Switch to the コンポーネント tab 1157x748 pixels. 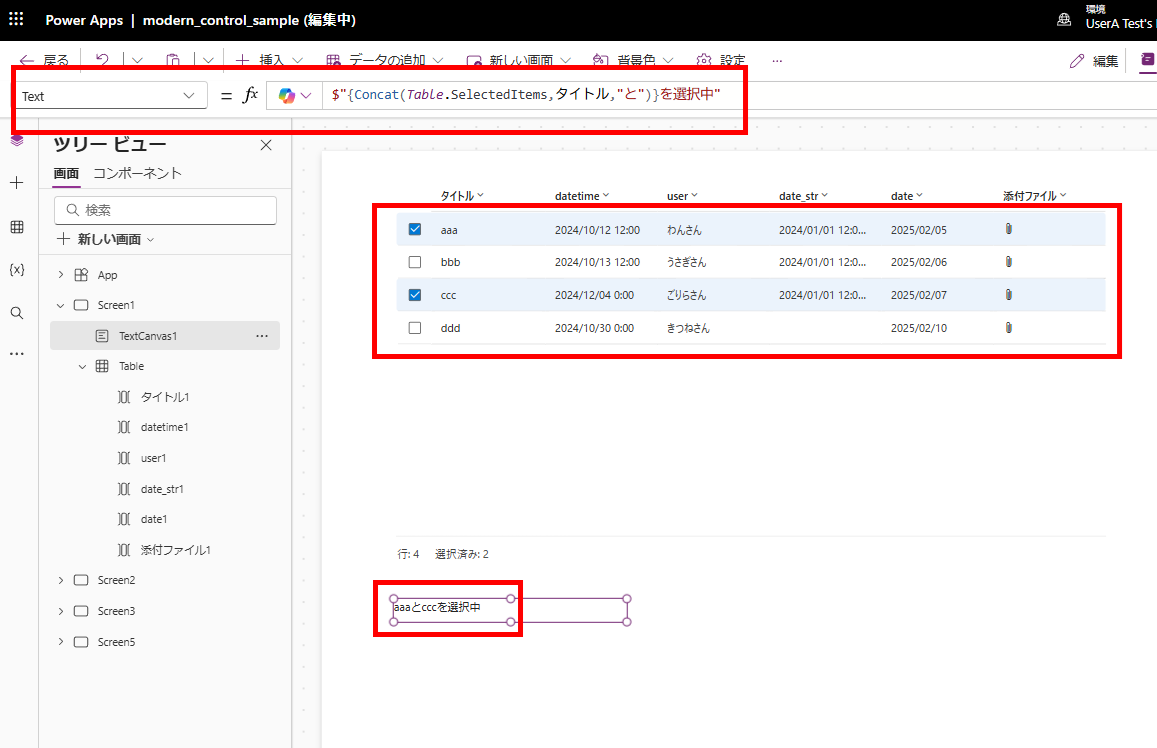point(137,173)
